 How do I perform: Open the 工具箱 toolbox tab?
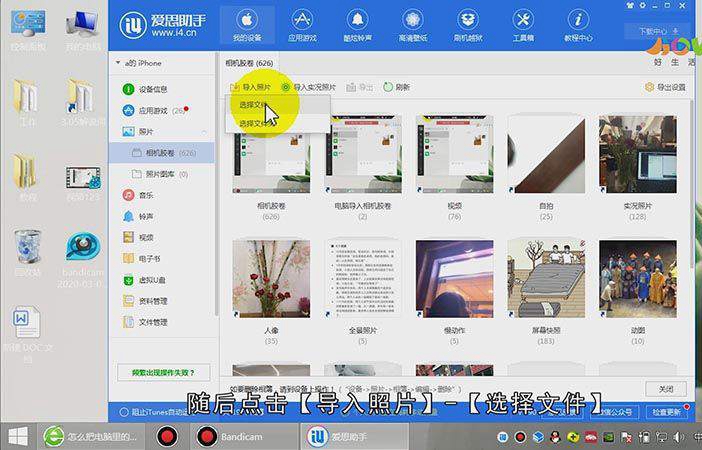pos(523,27)
